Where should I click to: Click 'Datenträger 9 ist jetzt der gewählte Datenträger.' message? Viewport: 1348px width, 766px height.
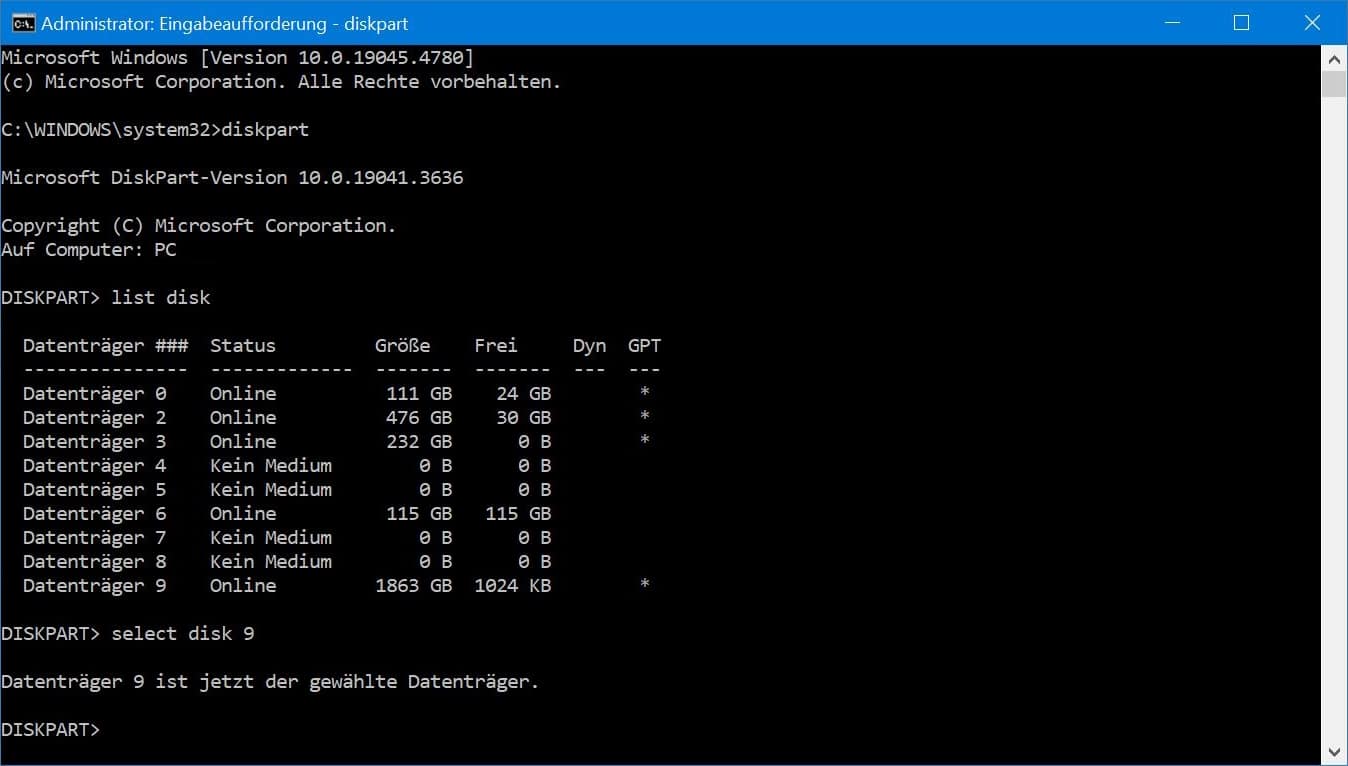(x=270, y=682)
